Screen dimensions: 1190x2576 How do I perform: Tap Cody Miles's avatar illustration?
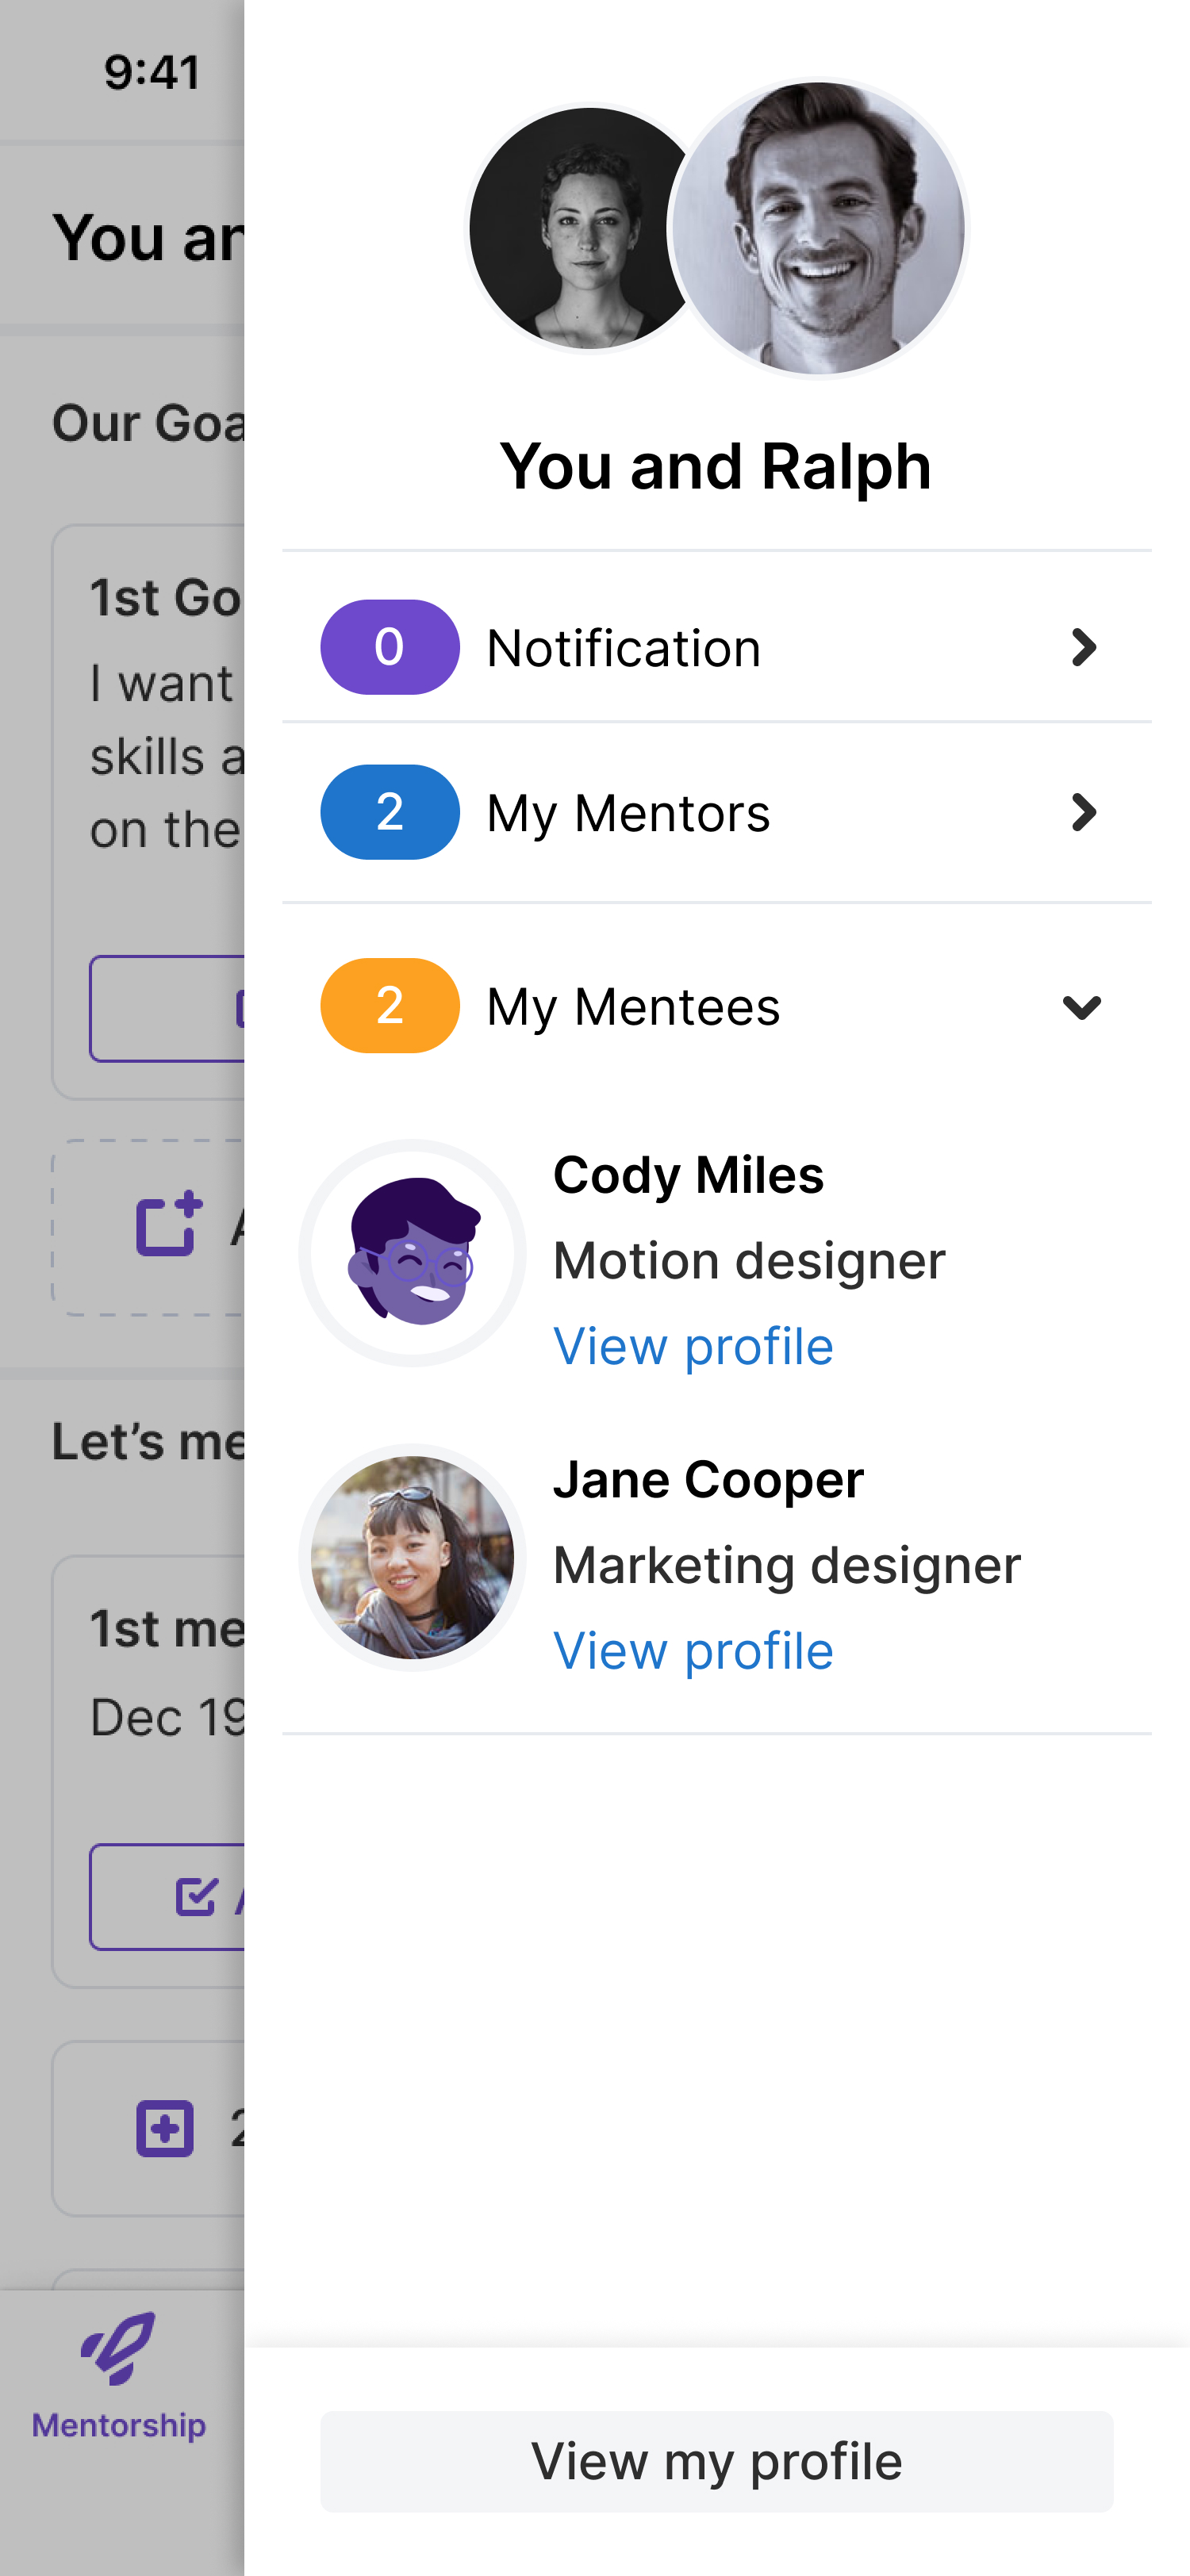pyautogui.click(x=413, y=1253)
